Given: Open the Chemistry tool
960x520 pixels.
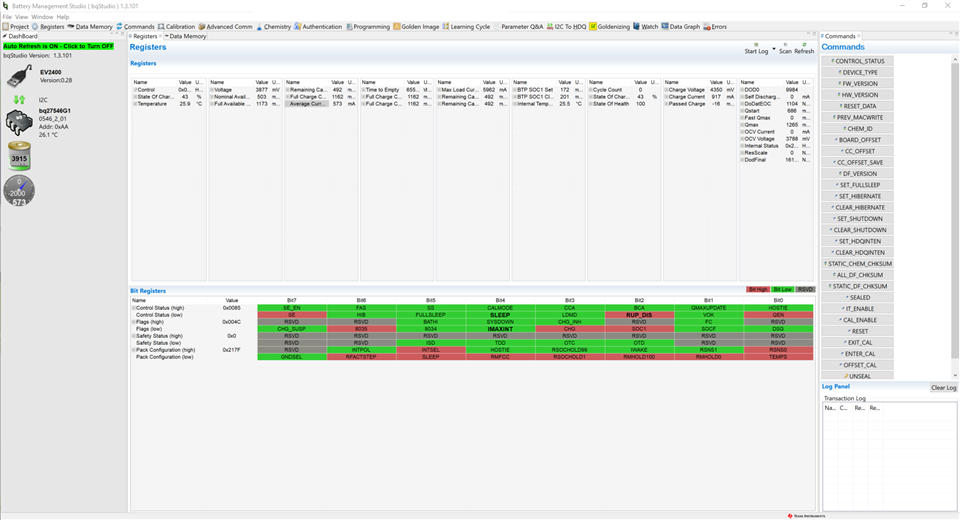Looking at the screenshot, I should tap(273, 27).
